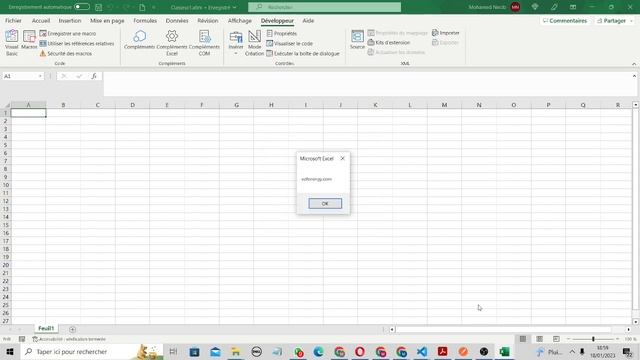The image size is (640, 360).
Task: Collapse the ribbon with the chevron
Action: tap(634, 64)
